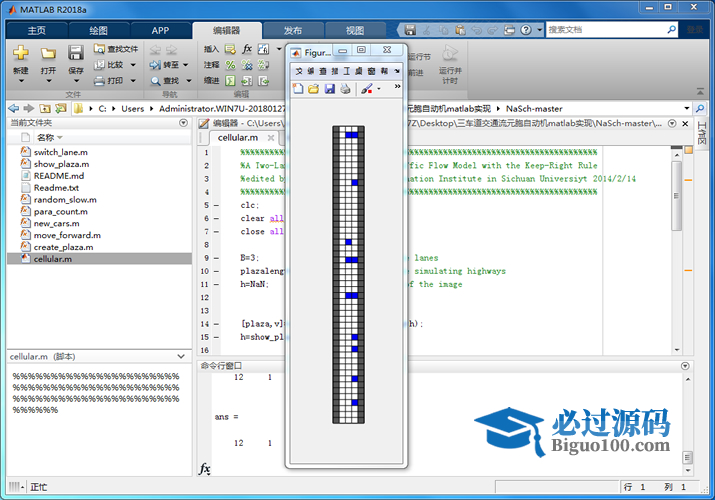Click the 搜索文档 search documentation field
The height and width of the screenshot is (500, 715).
click(606, 30)
